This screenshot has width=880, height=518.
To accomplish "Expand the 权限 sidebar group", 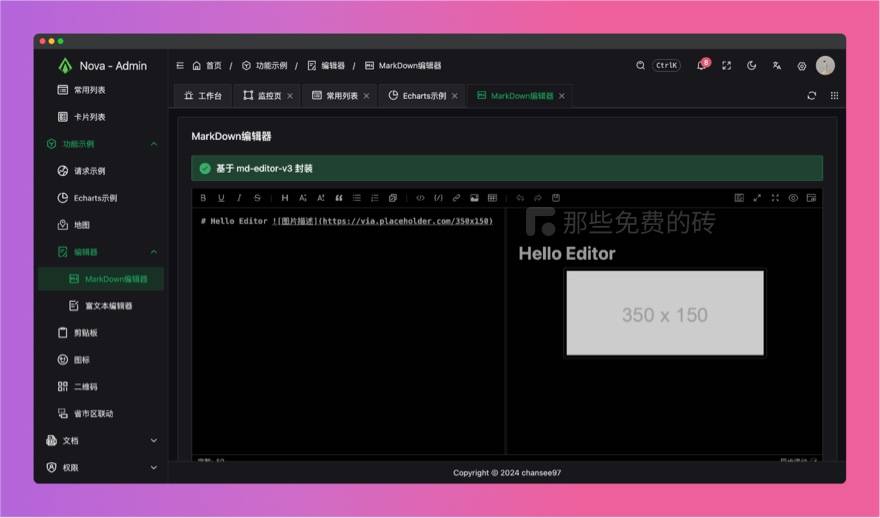I will tap(102, 467).
